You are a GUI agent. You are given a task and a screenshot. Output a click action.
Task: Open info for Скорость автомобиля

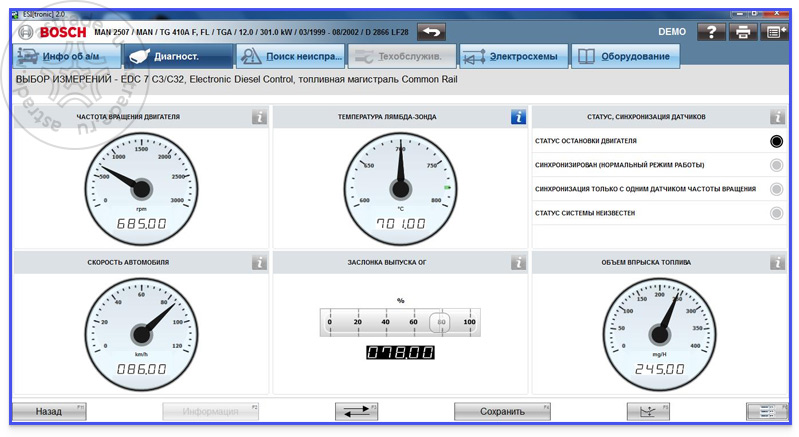[259, 263]
